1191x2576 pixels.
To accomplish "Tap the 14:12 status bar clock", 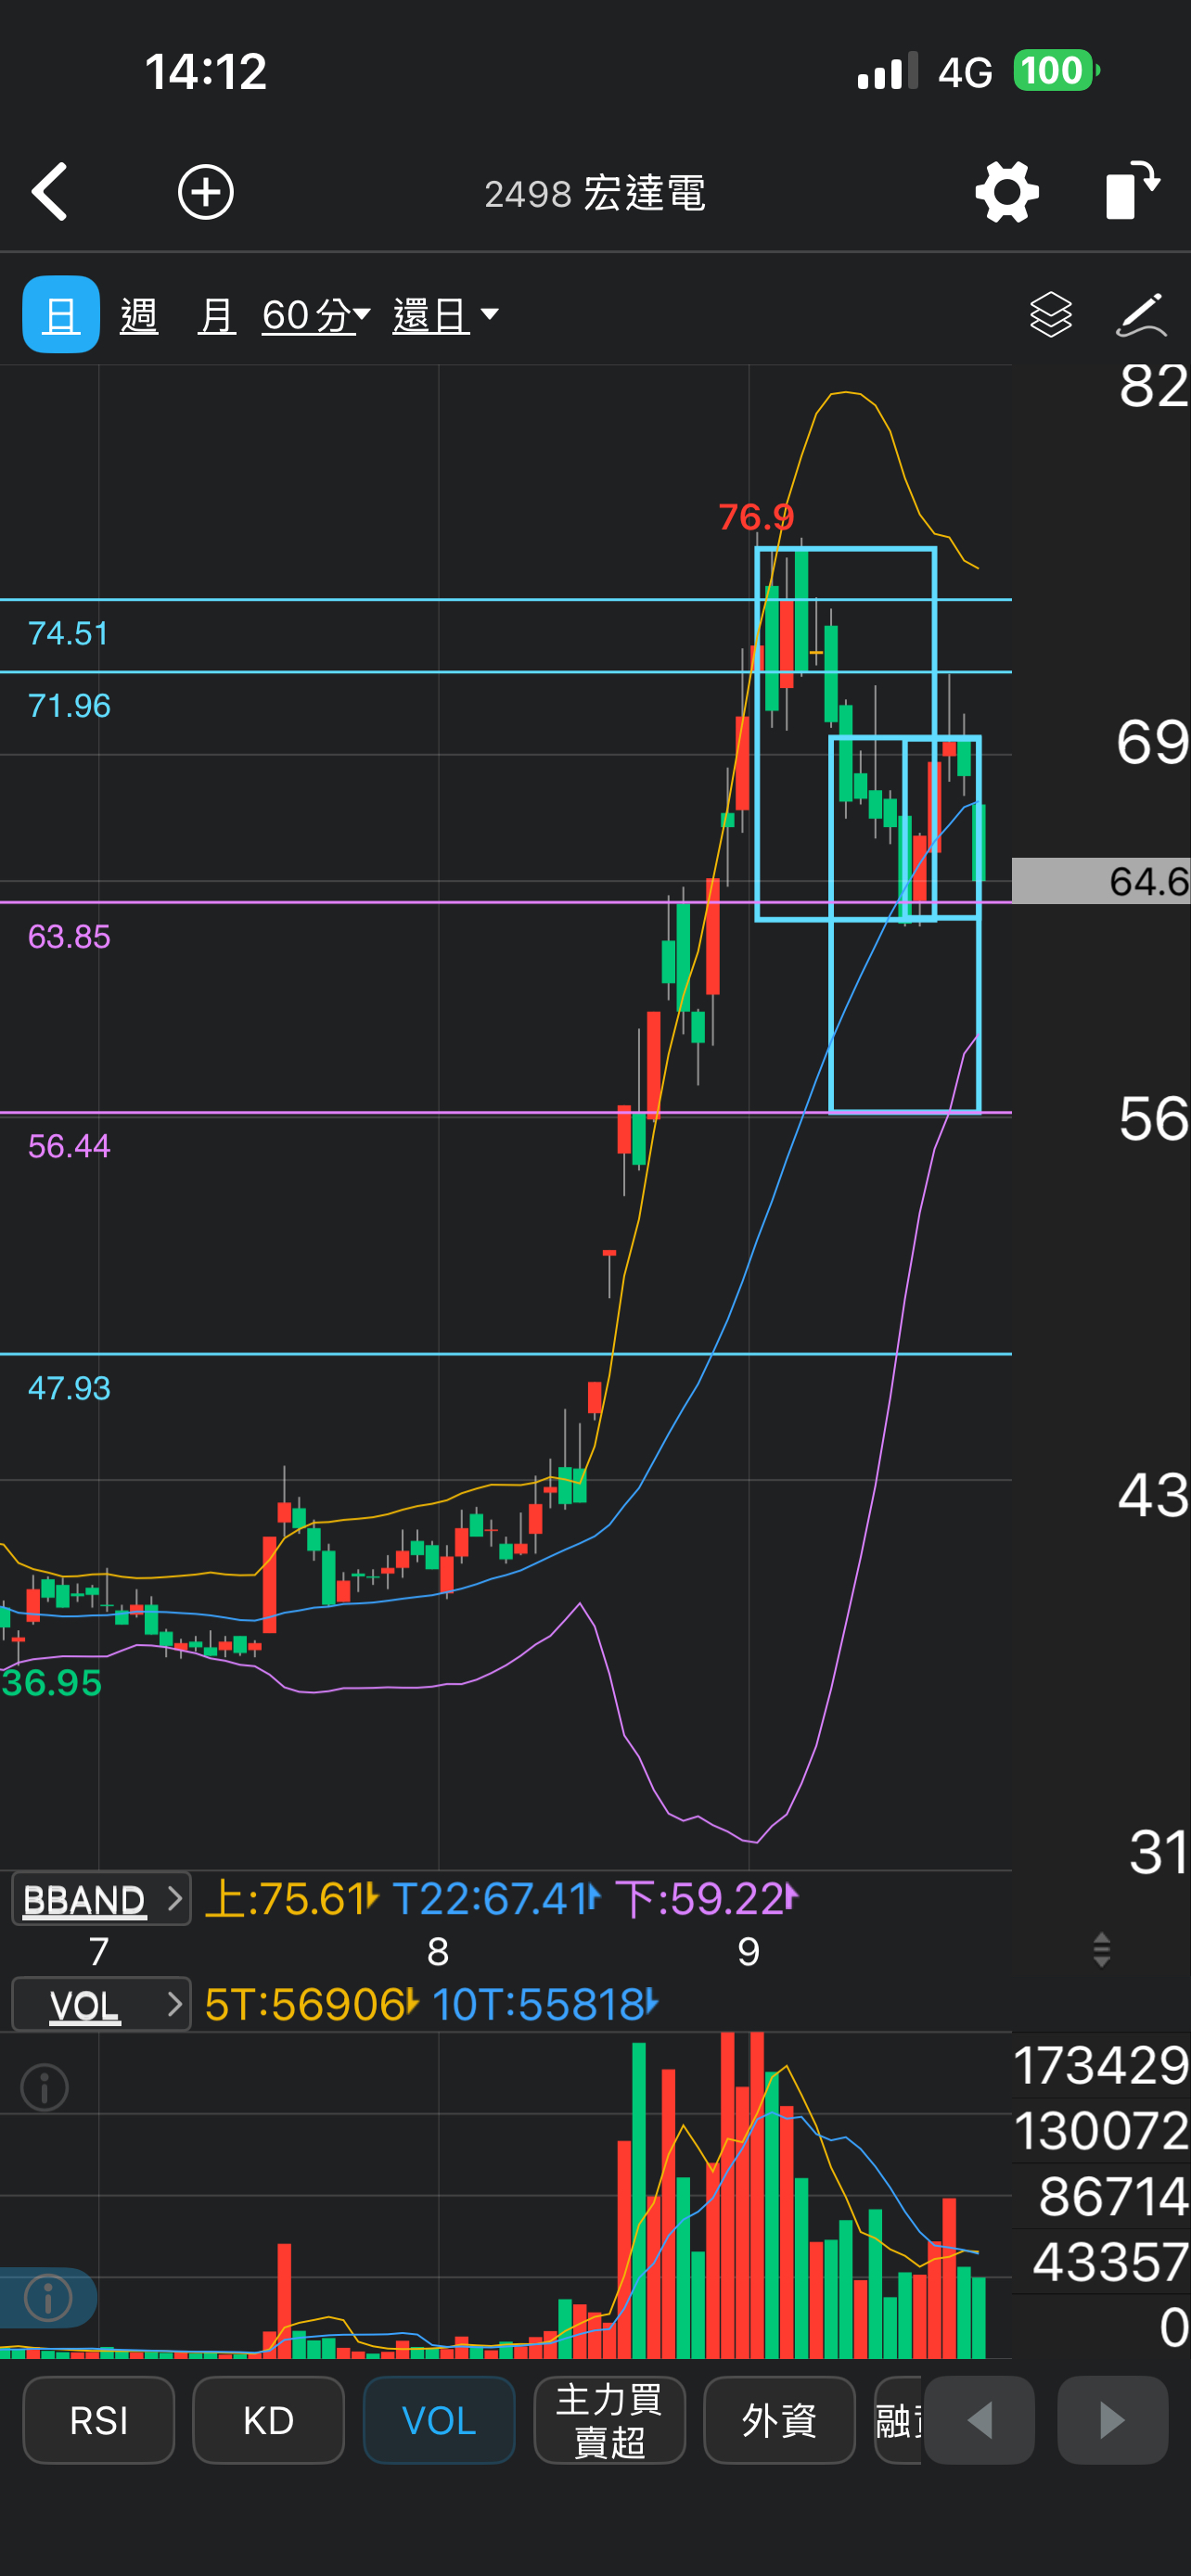I will tap(206, 72).
